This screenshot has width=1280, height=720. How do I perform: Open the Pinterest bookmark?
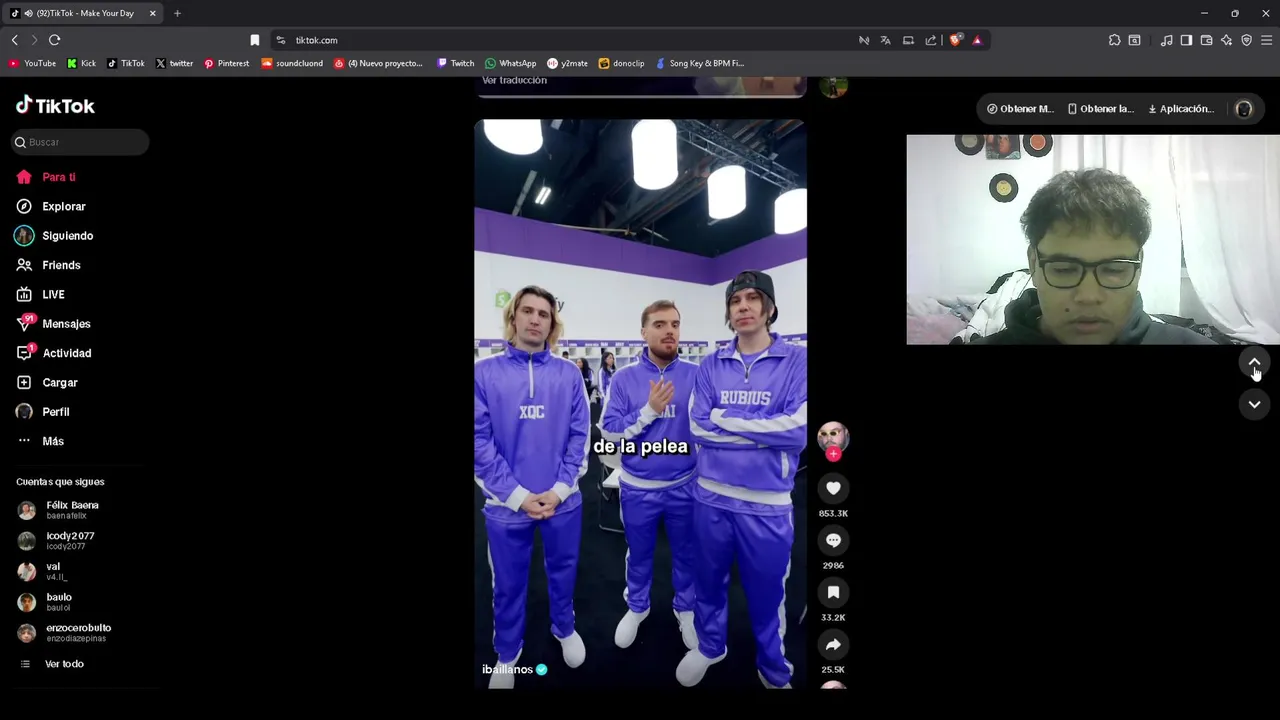coord(226,63)
